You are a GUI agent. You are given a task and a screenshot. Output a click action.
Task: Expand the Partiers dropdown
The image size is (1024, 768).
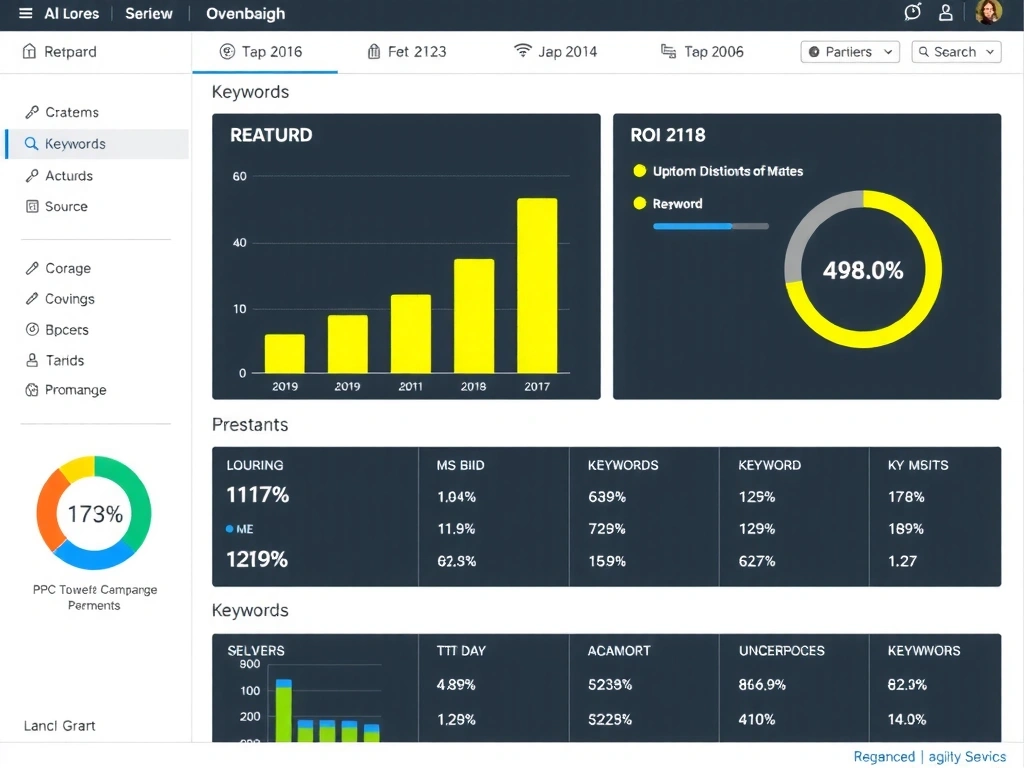coord(850,52)
